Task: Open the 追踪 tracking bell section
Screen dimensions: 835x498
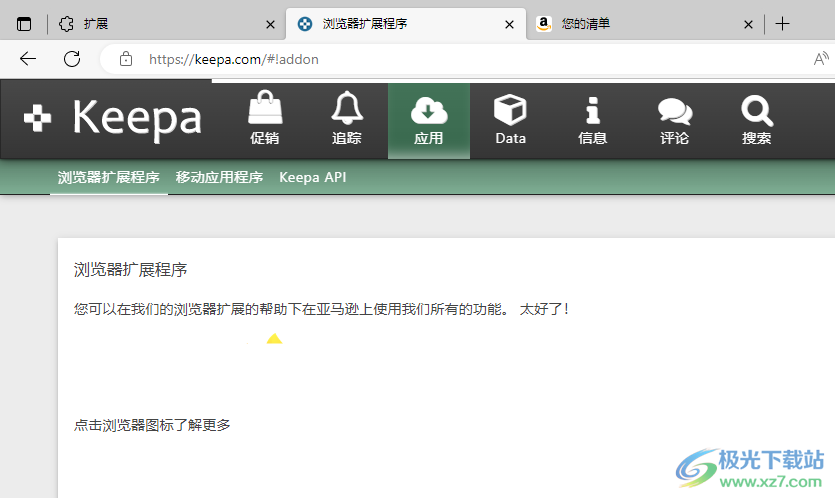Action: click(347, 120)
